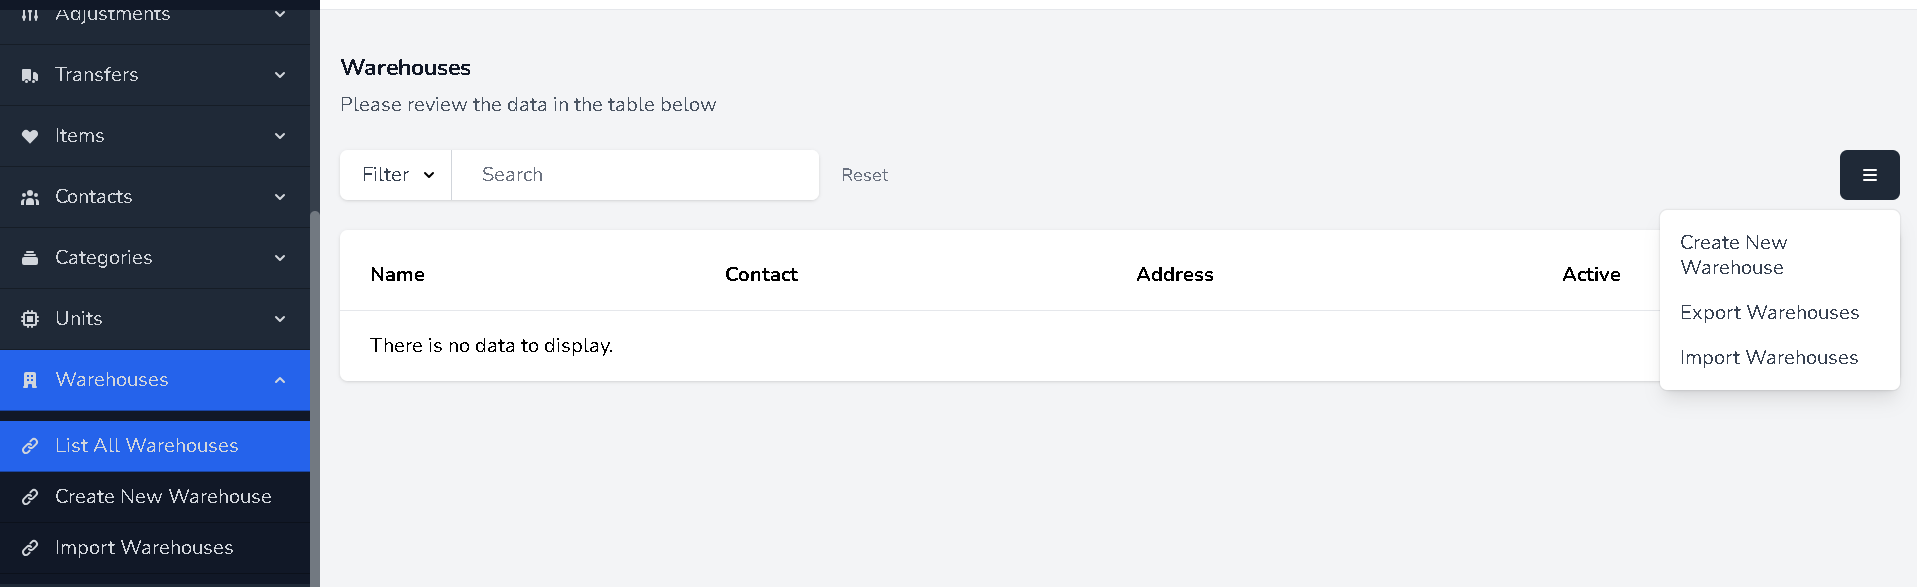Screen dimensions: 1917x587
Task: Click the Warehouses building icon
Action: (30, 380)
